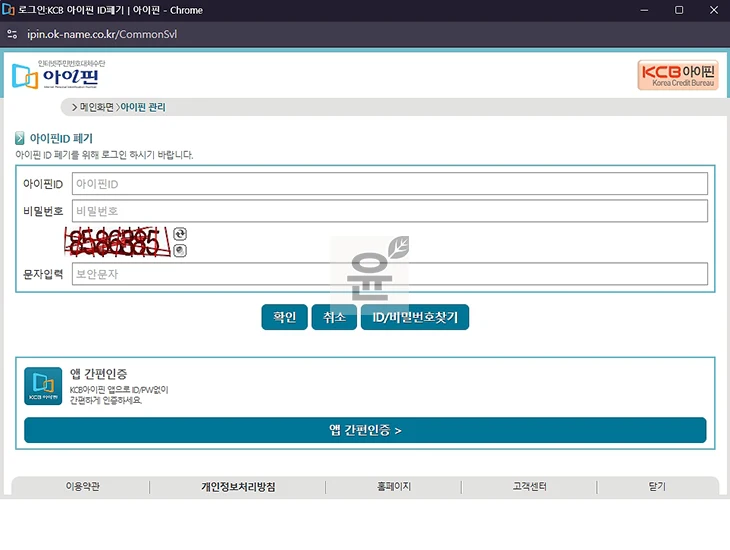The height and width of the screenshot is (550, 730).
Task: Click the KCB 아이핀 app icon
Action: point(43,386)
